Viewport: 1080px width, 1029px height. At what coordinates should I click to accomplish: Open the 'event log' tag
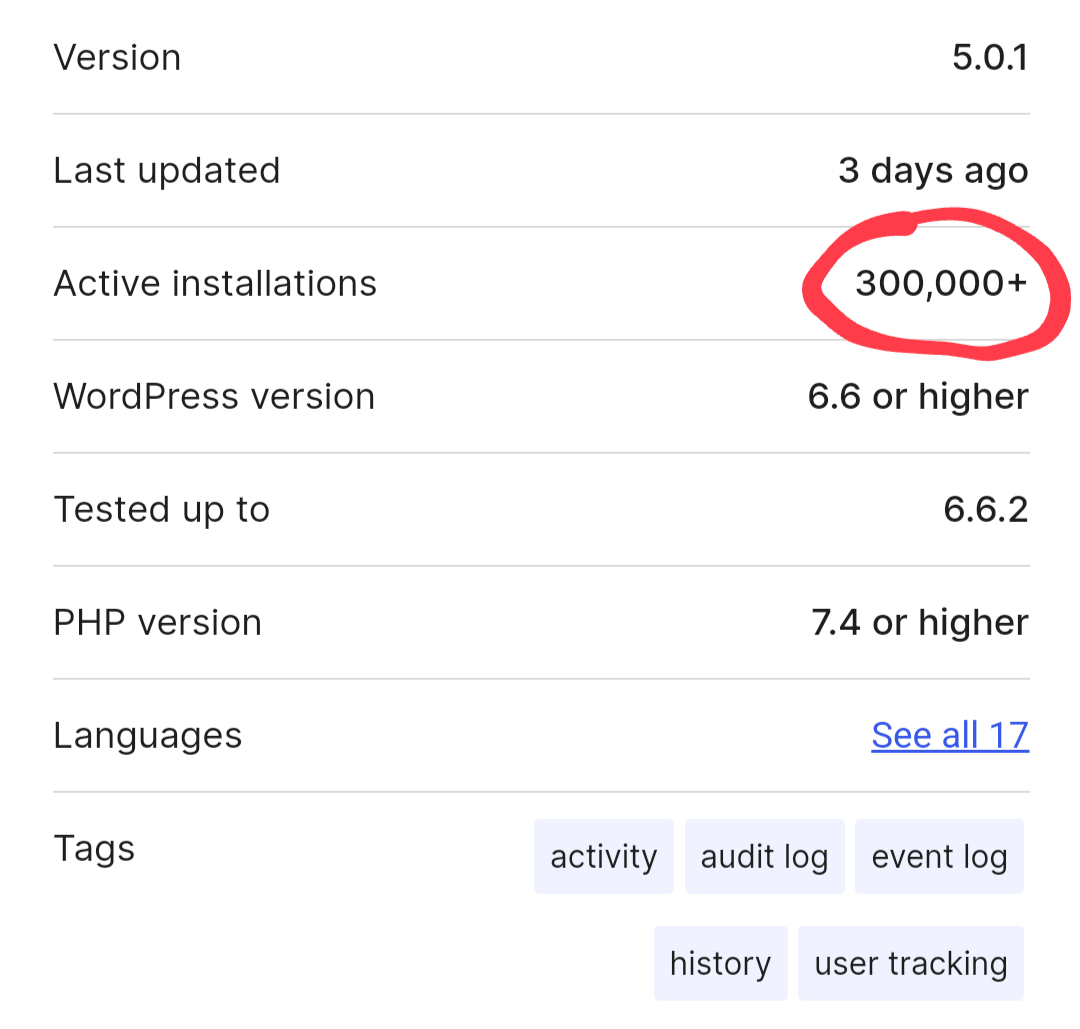coord(938,856)
